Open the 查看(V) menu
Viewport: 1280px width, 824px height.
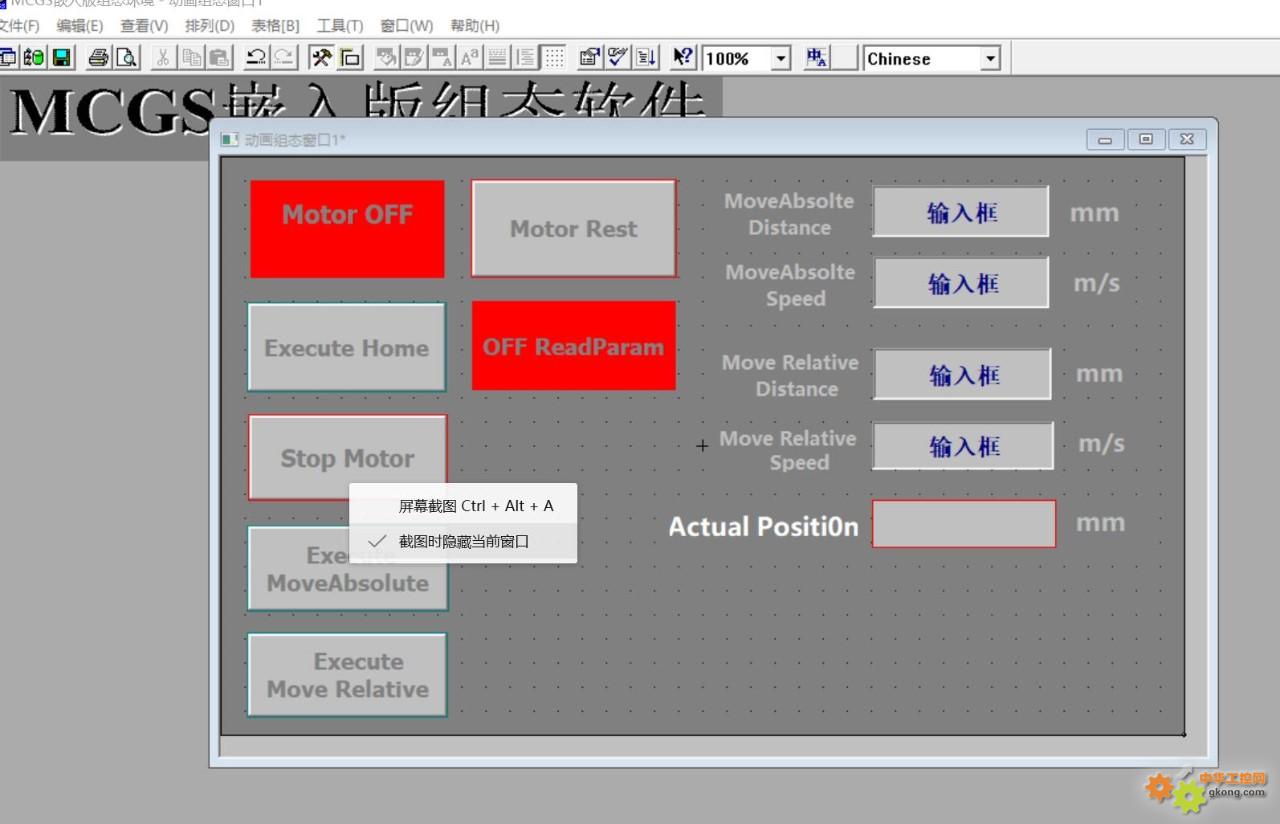click(144, 26)
